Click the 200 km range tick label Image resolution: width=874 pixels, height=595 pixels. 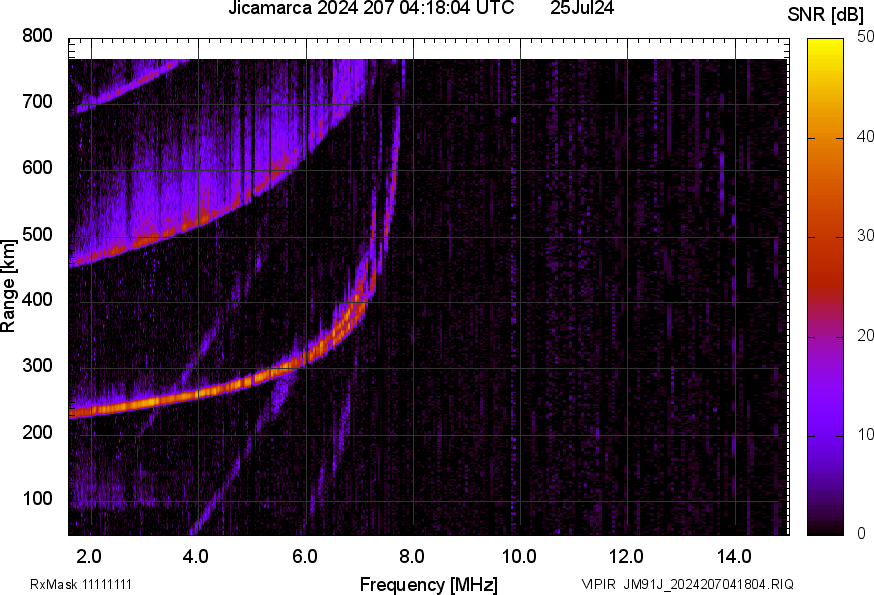(x=37, y=432)
